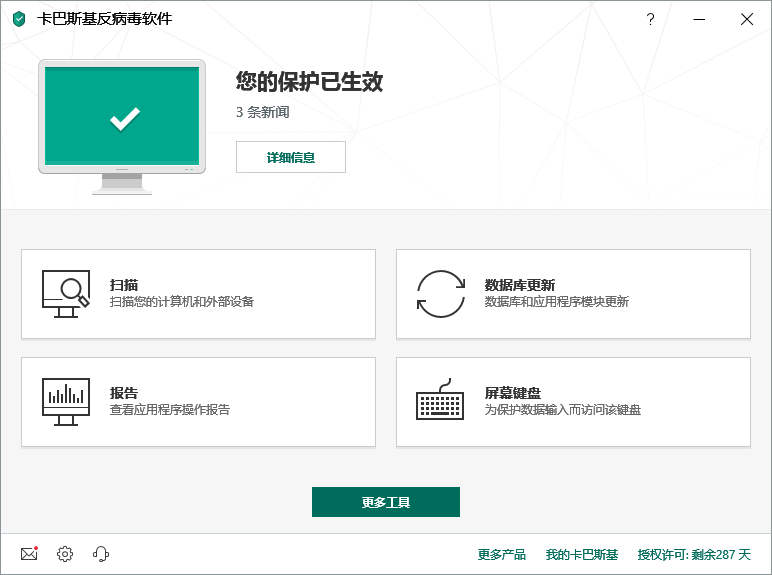This screenshot has height=575, width=772.
Task: Click the scan monitor magnifier icon
Action: pyautogui.click(x=66, y=294)
